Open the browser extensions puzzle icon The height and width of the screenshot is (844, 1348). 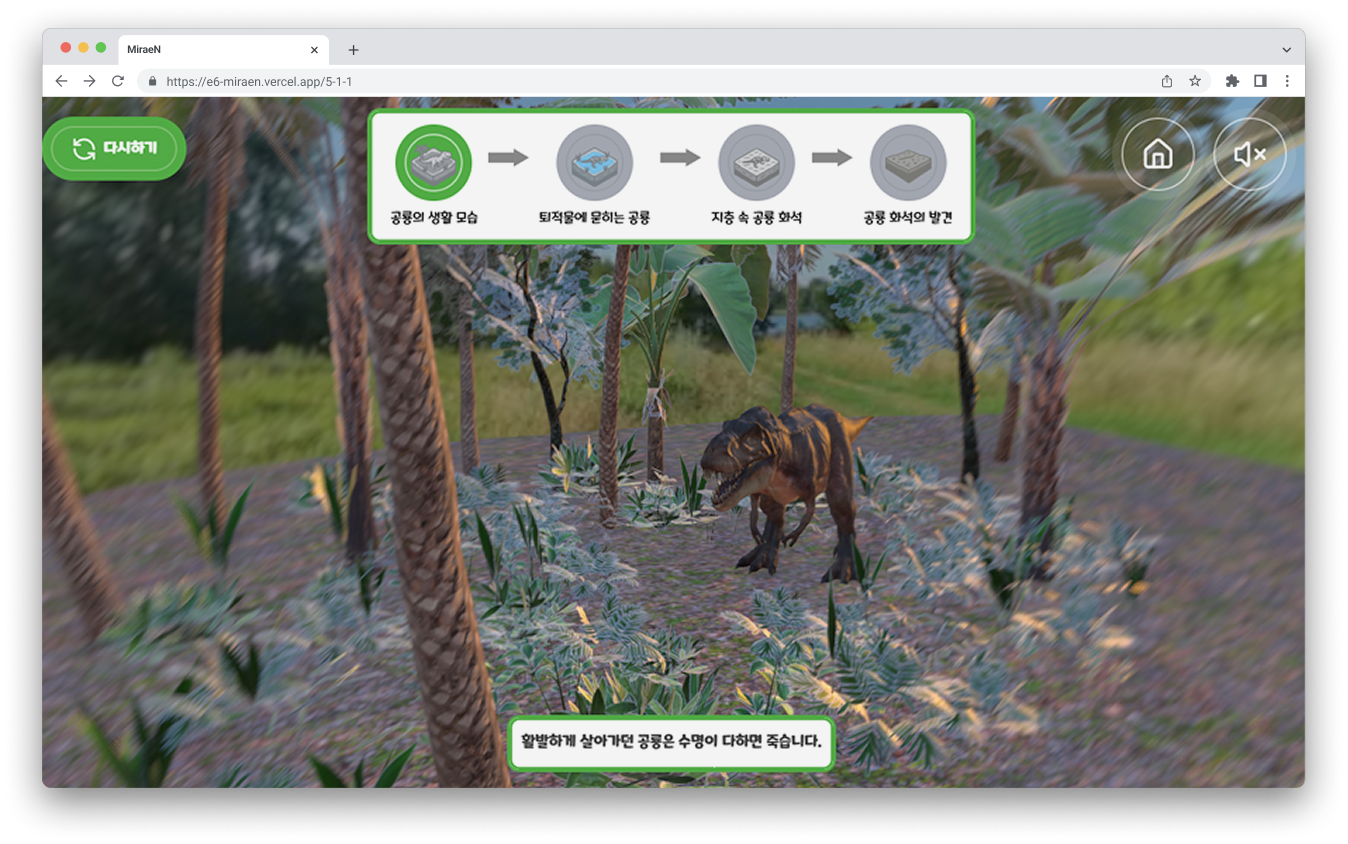(1232, 81)
